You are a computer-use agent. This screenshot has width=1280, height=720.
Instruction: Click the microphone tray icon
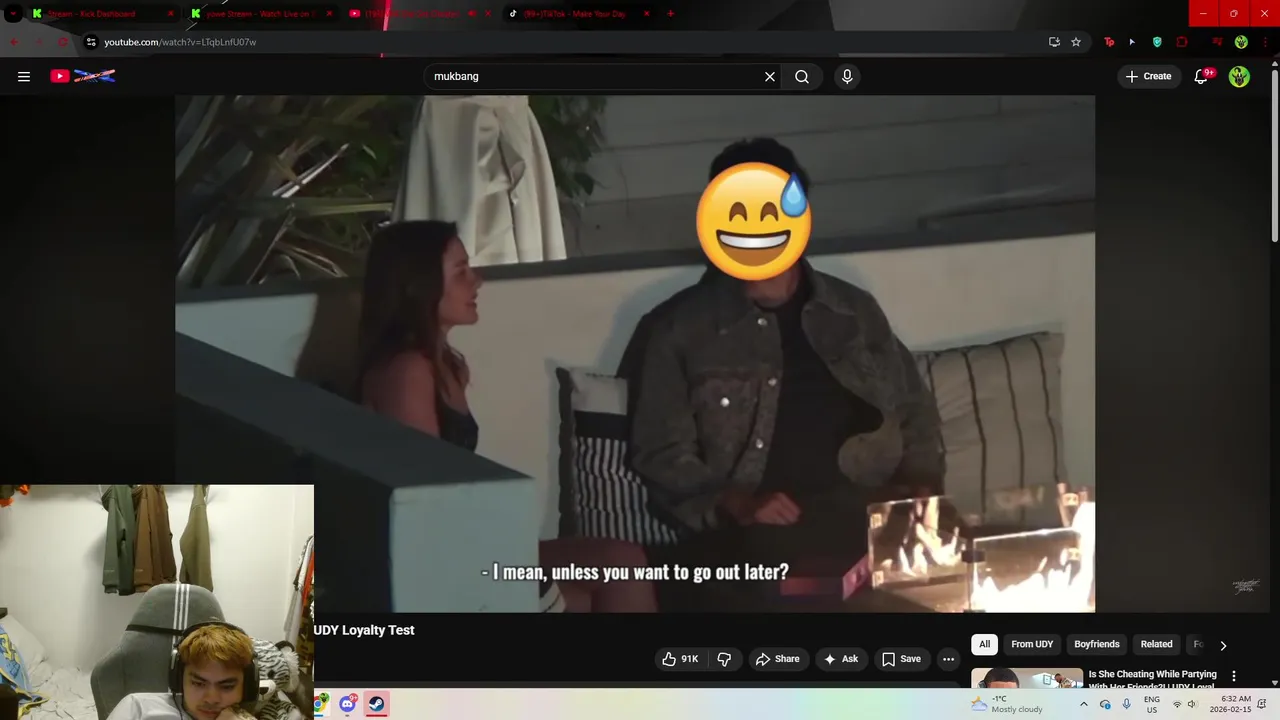1127,704
